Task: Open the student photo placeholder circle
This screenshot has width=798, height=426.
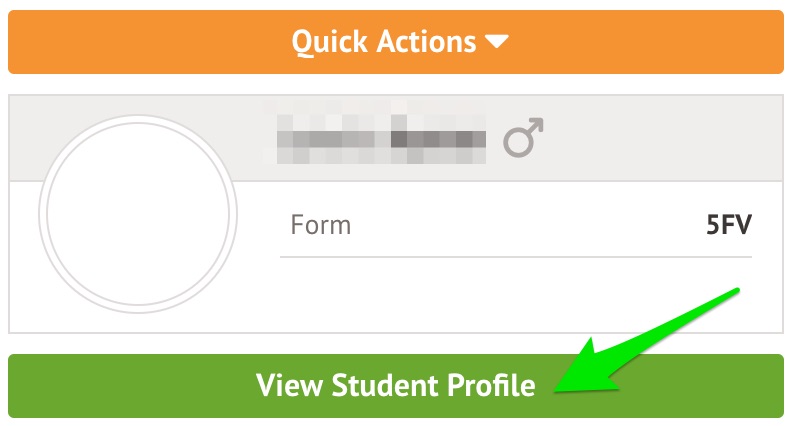Action: [x=138, y=214]
